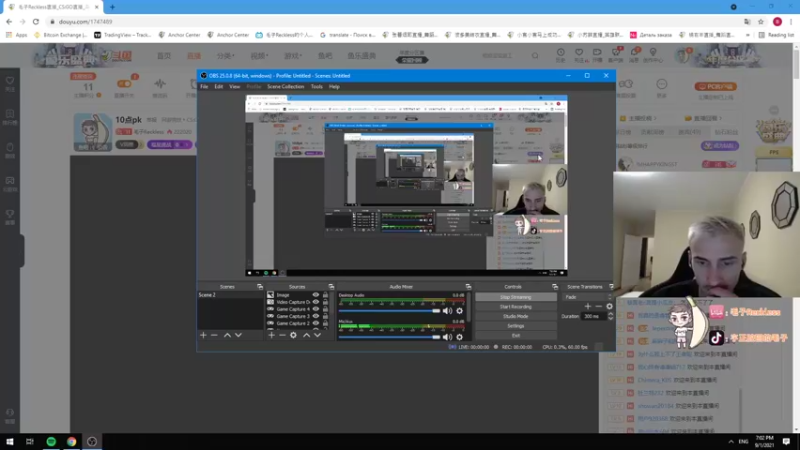
Task: Open OBS View menu
Action: [234, 87]
